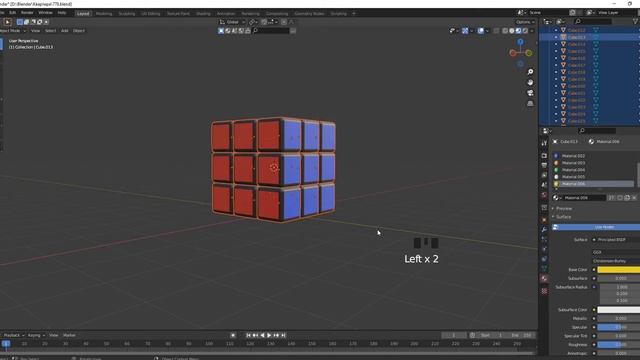
Task: Click the green Y axis gizmo handle
Action: [x=529, y=53]
